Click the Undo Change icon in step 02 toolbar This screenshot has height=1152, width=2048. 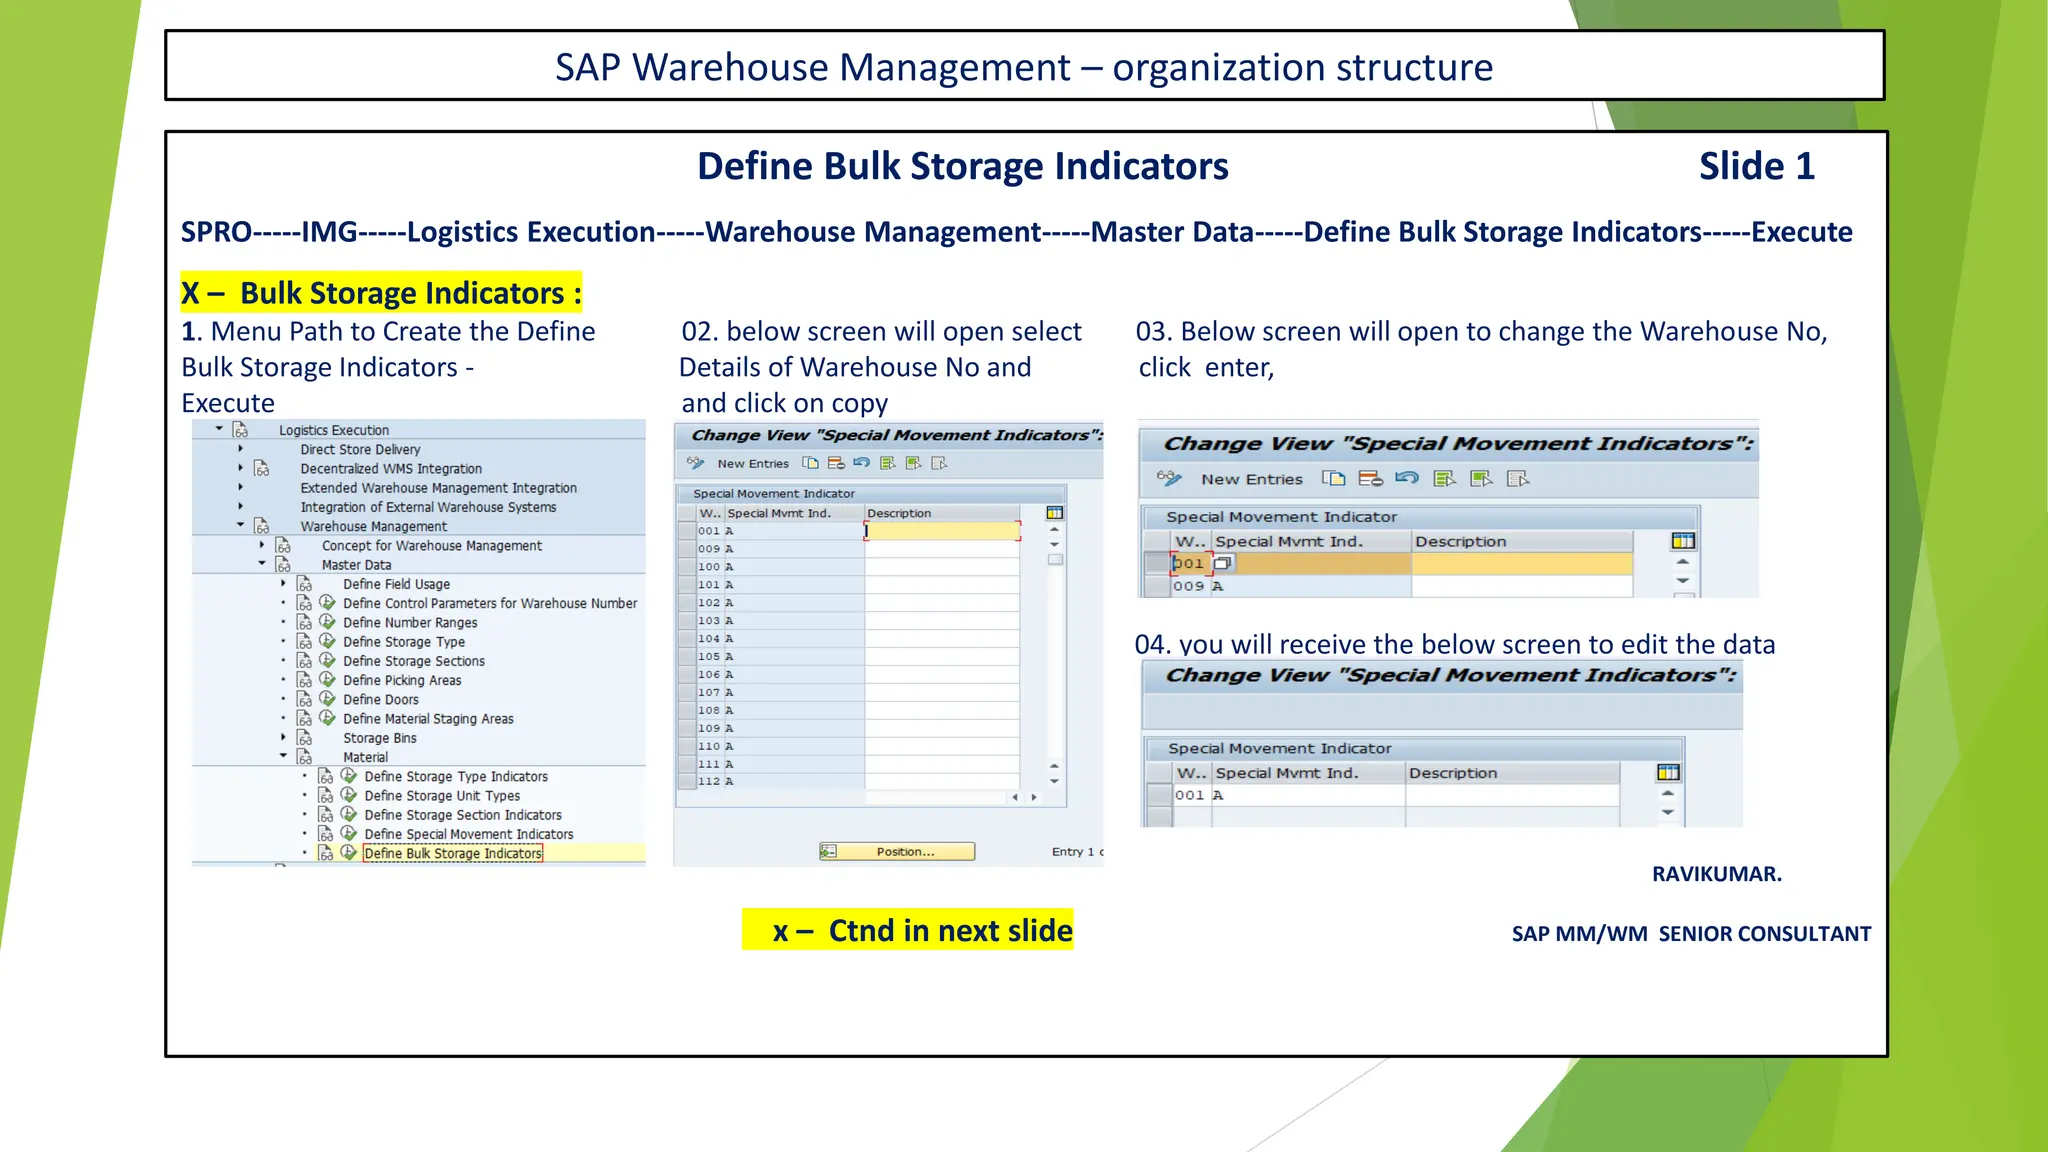coord(861,463)
